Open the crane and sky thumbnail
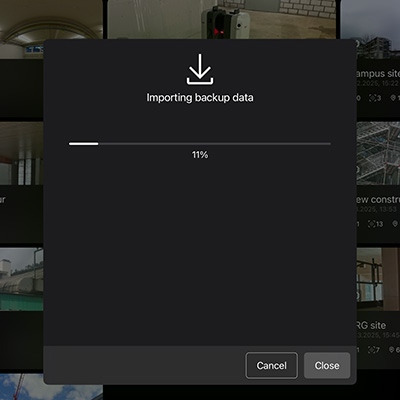This screenshot has width=400, height=400. tap(51, 387)
